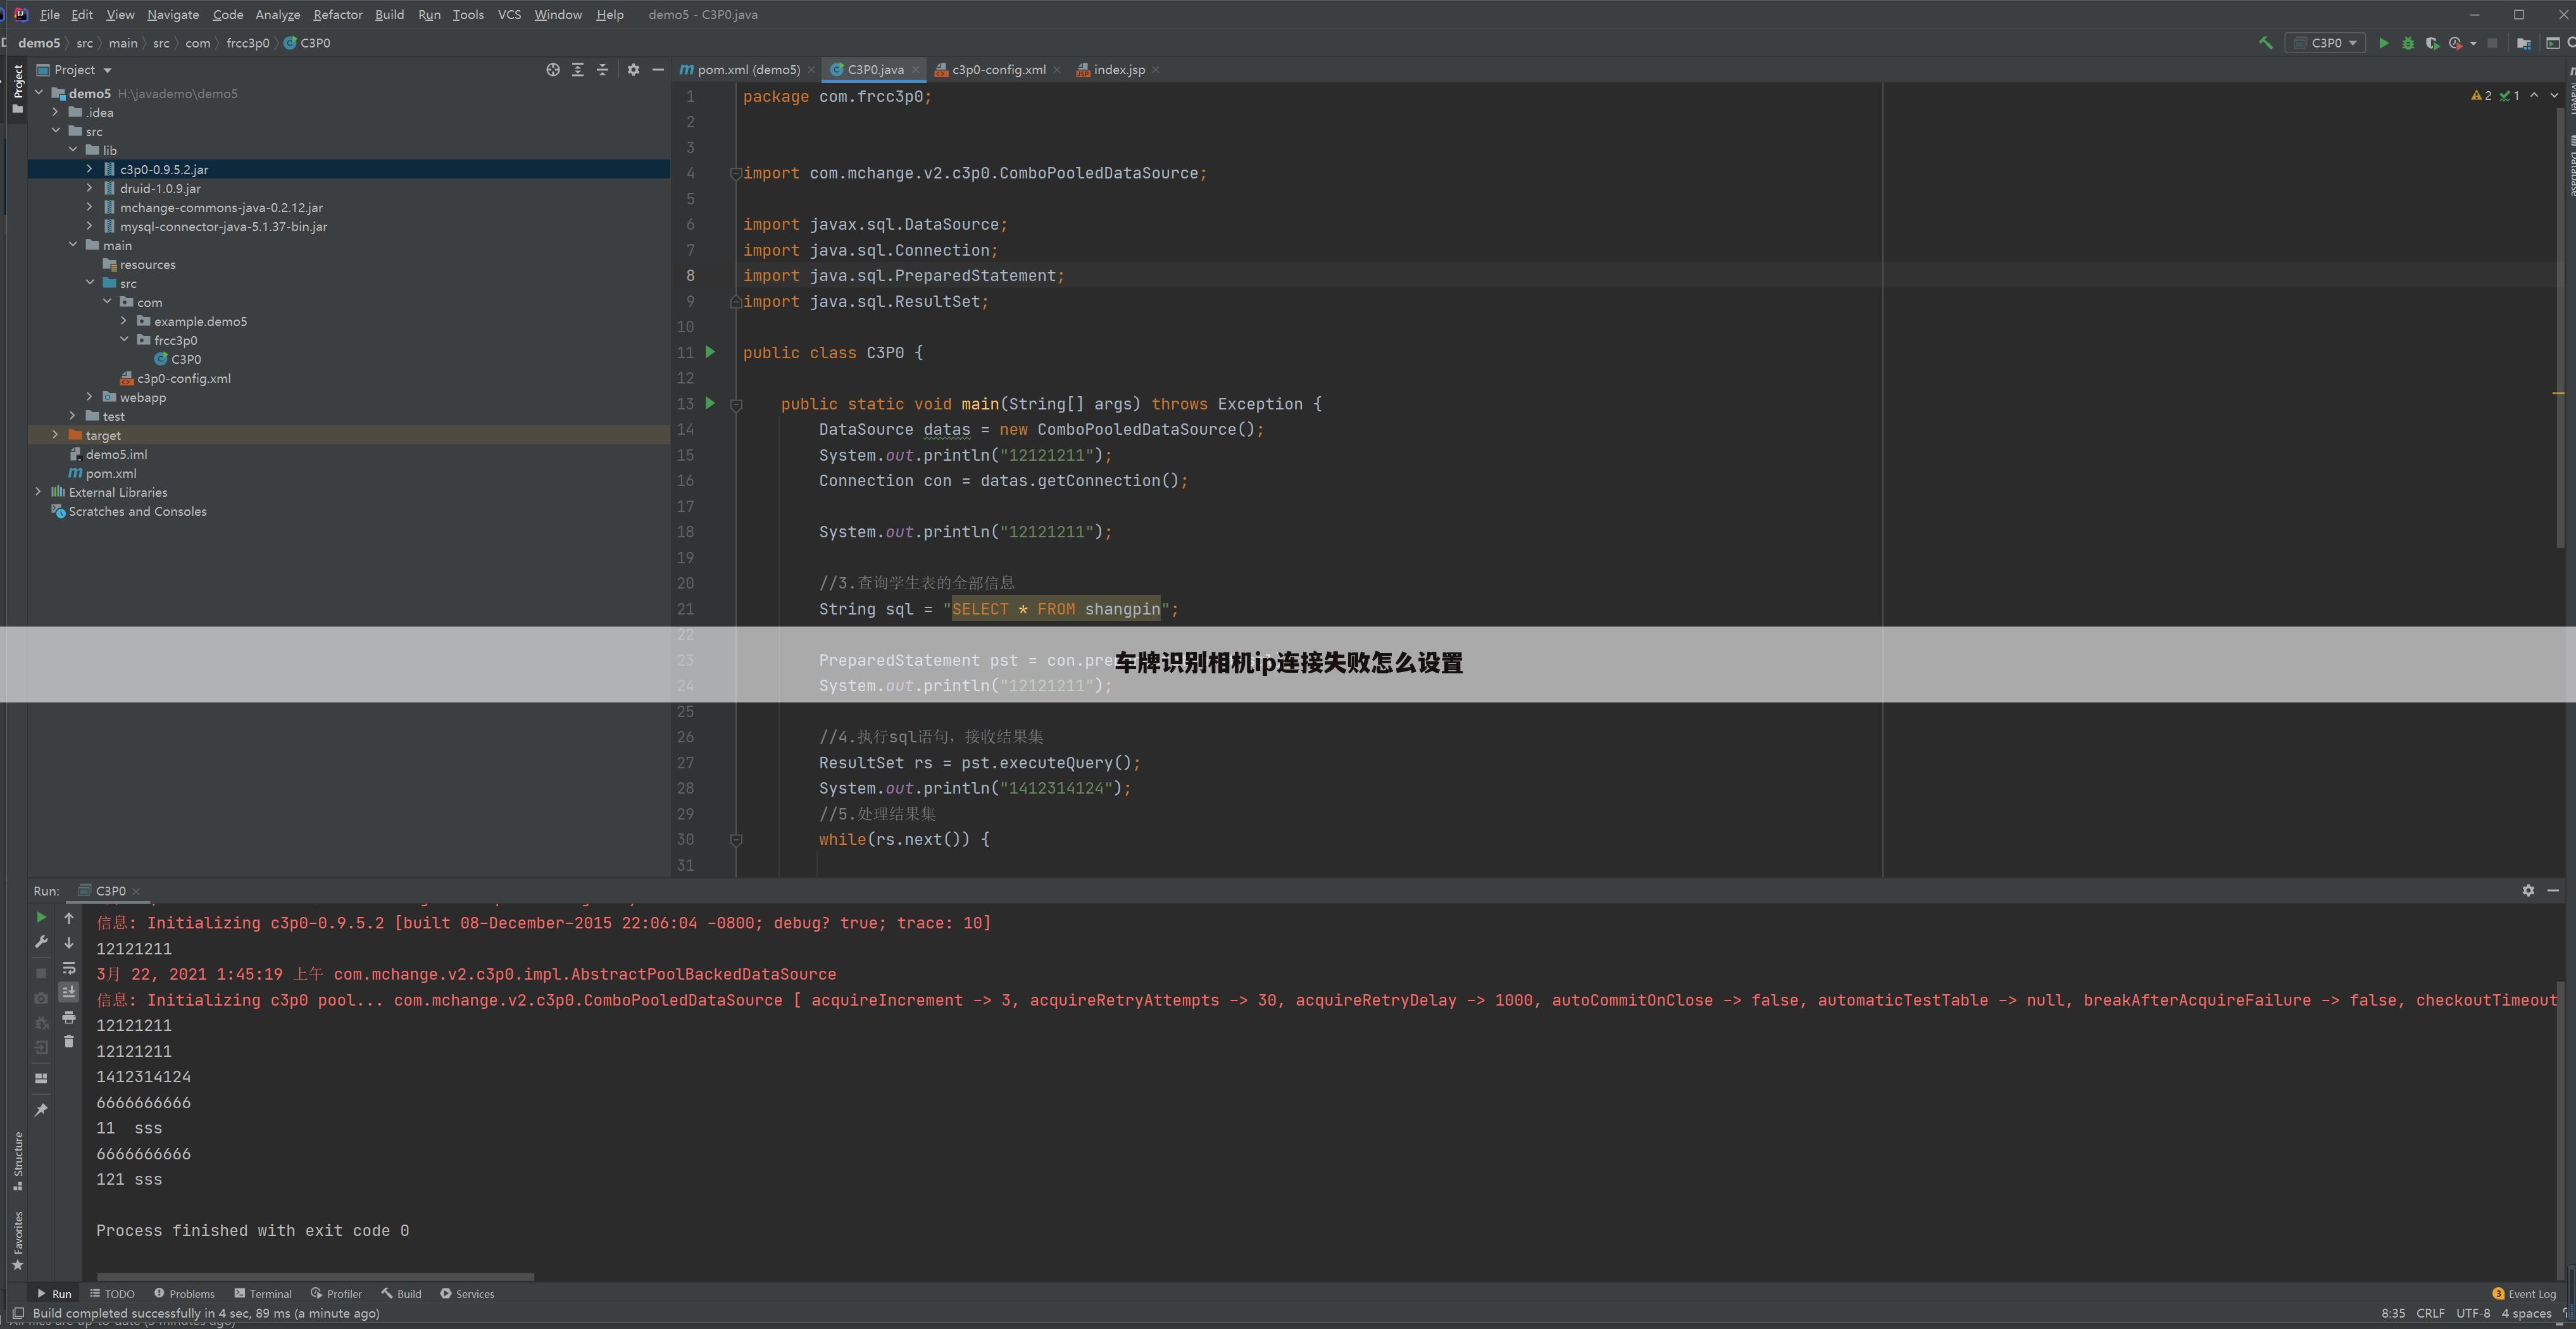Go to previous highlighted error arrow
This screenshot has height=1329, width=2576.
[x=2534, y=96]
